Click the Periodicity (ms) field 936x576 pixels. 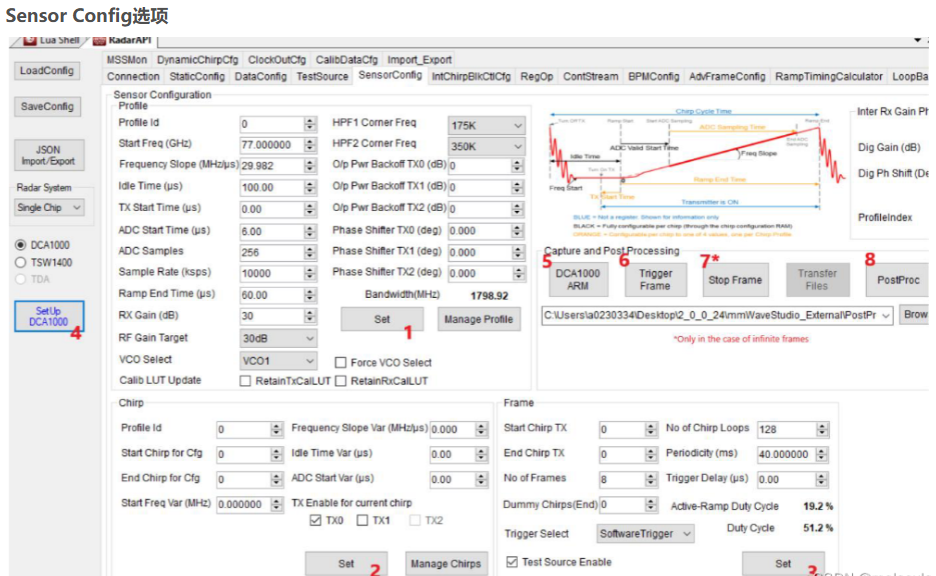click(x=787, y=454)
